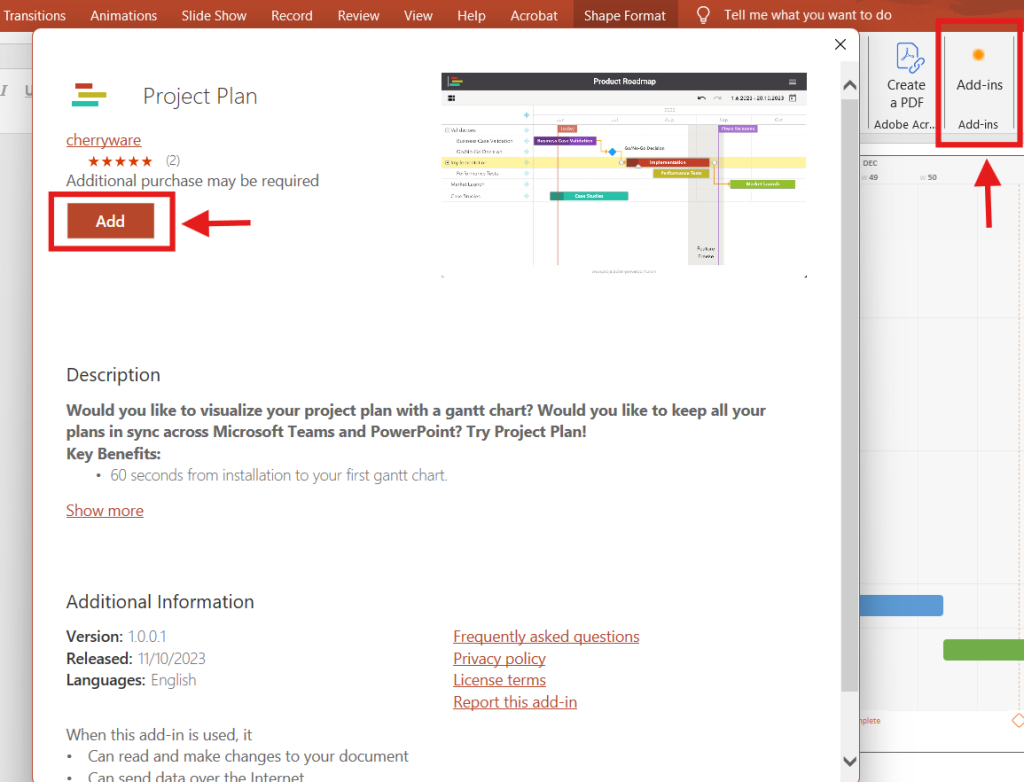Click Report this add-in link

515,702
